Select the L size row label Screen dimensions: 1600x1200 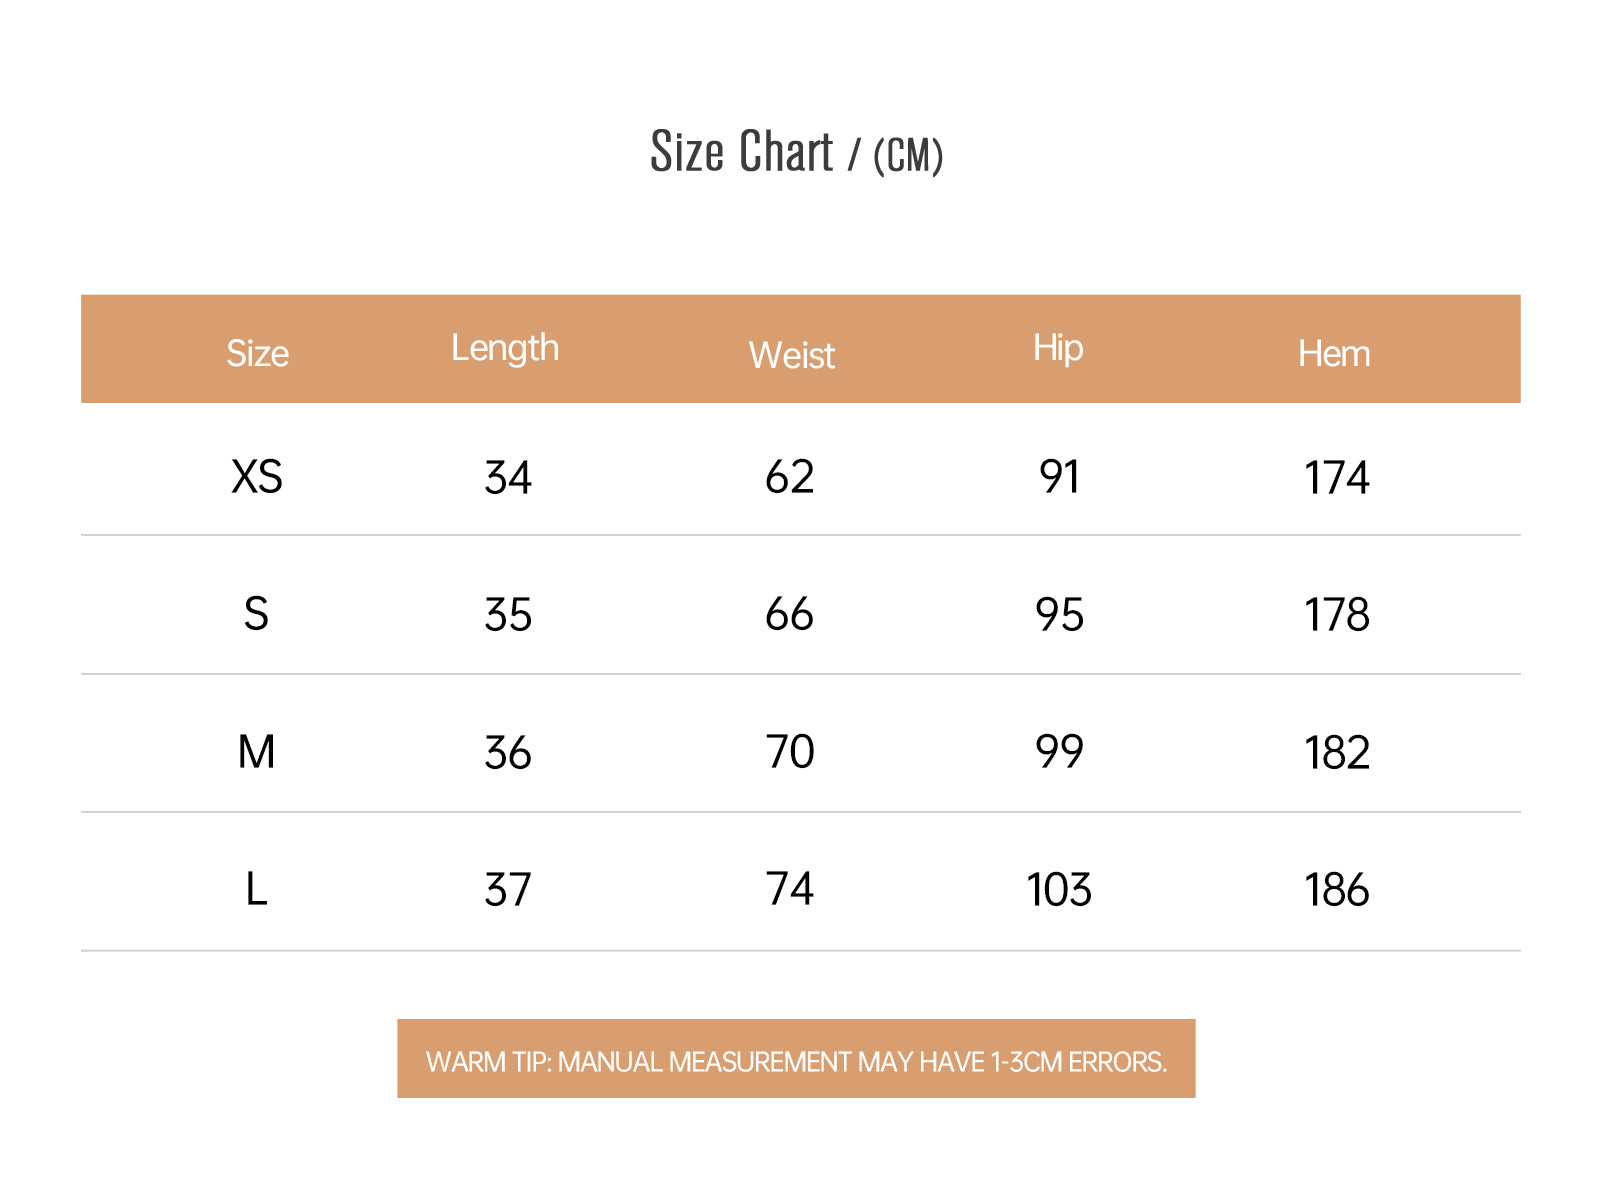tap(256, 889)
